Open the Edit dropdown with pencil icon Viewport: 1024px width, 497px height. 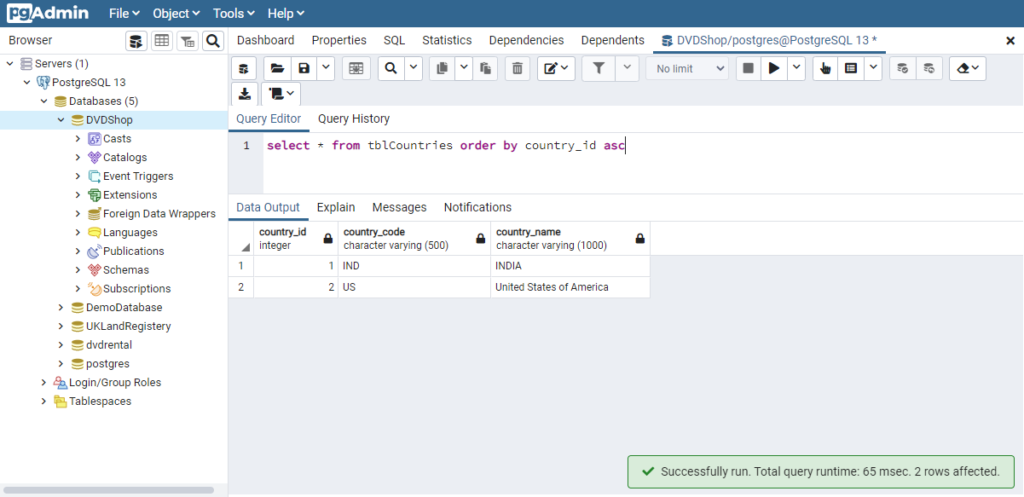click(x=556, y=69)
